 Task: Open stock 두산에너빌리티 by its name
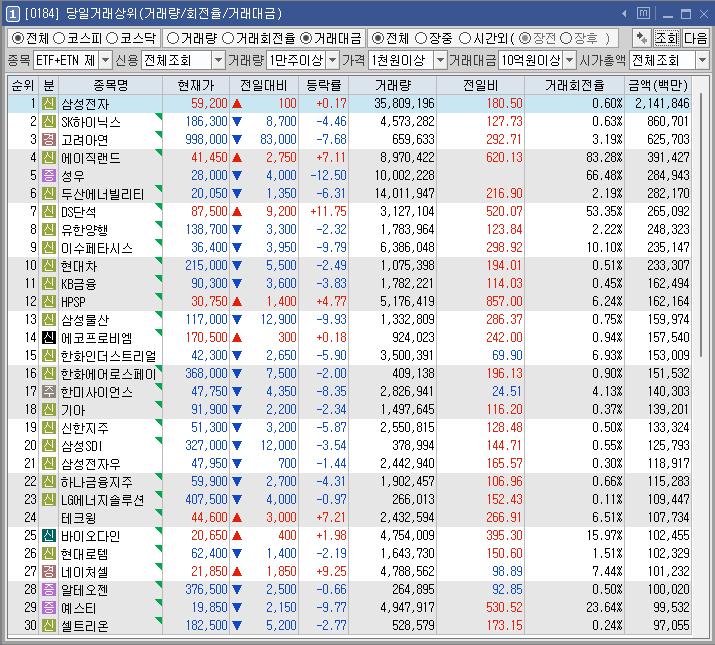coord(103,194)
